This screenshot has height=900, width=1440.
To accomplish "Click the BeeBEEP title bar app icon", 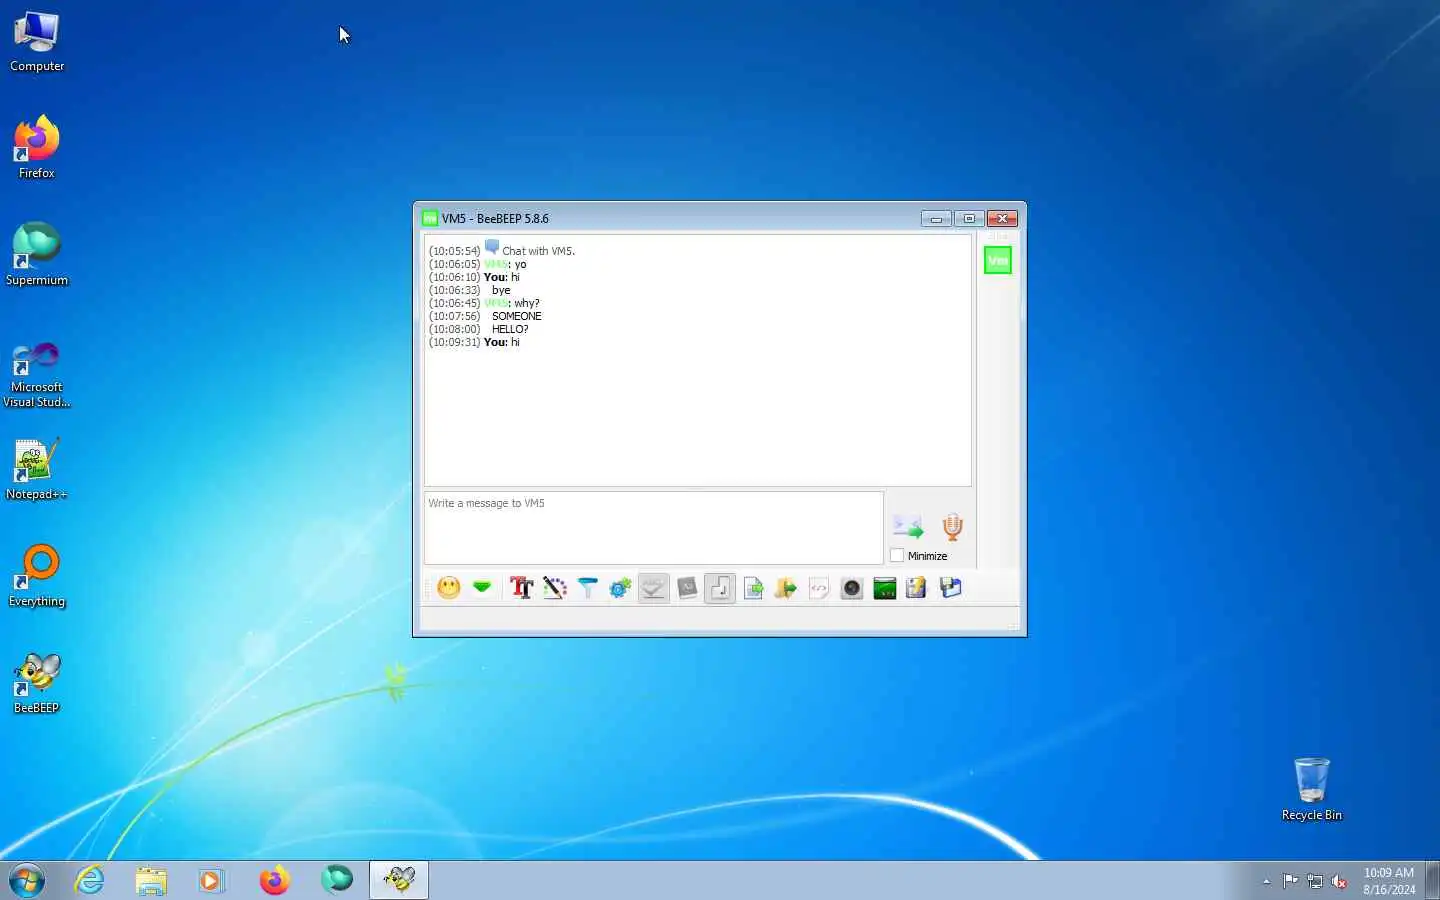I will coord(430,218).
